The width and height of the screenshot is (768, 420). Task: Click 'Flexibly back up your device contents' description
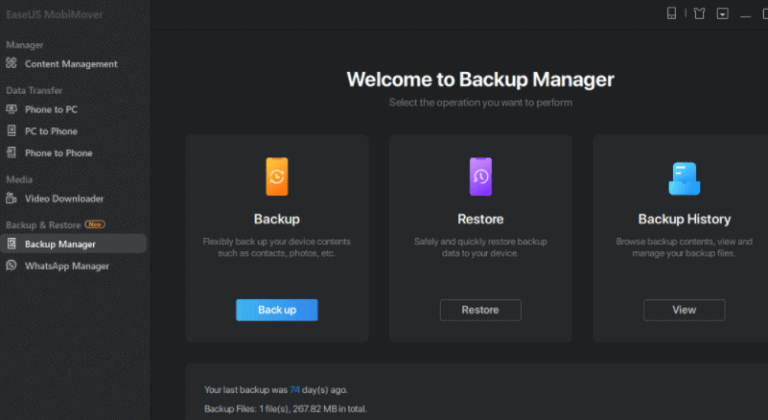tap(277, 247)
